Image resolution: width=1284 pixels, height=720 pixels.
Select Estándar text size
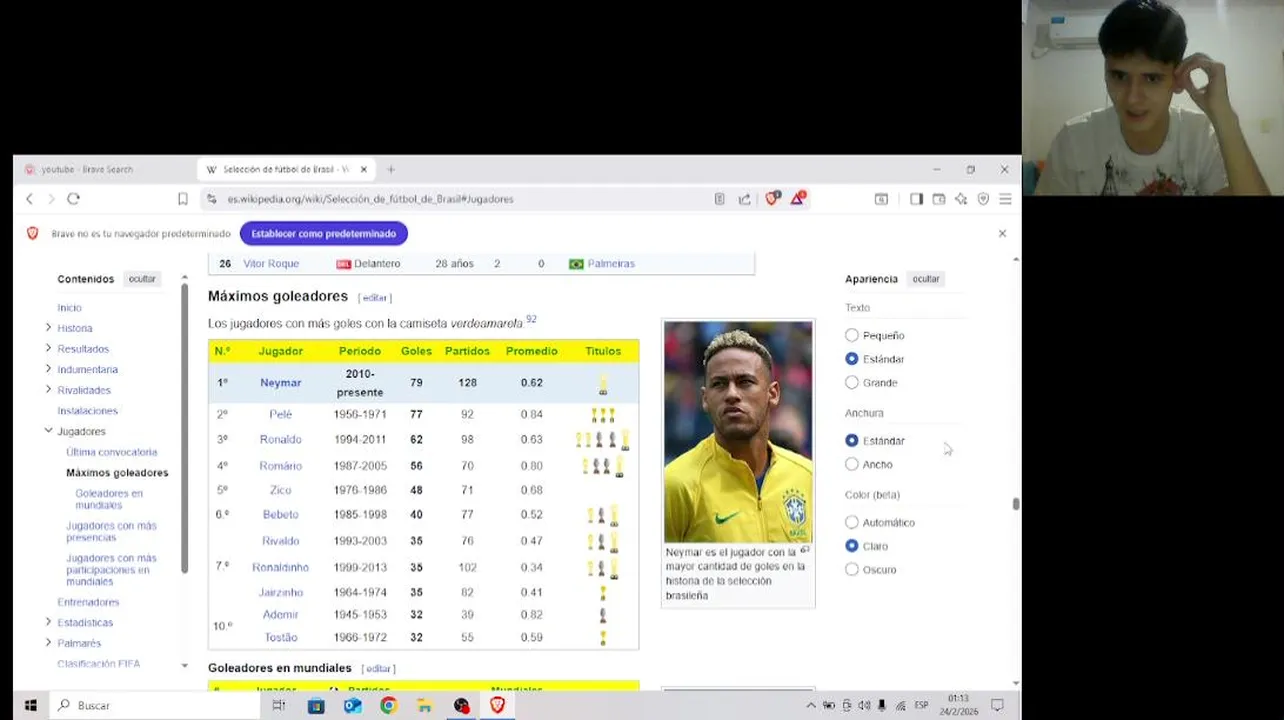coord(852,358)
